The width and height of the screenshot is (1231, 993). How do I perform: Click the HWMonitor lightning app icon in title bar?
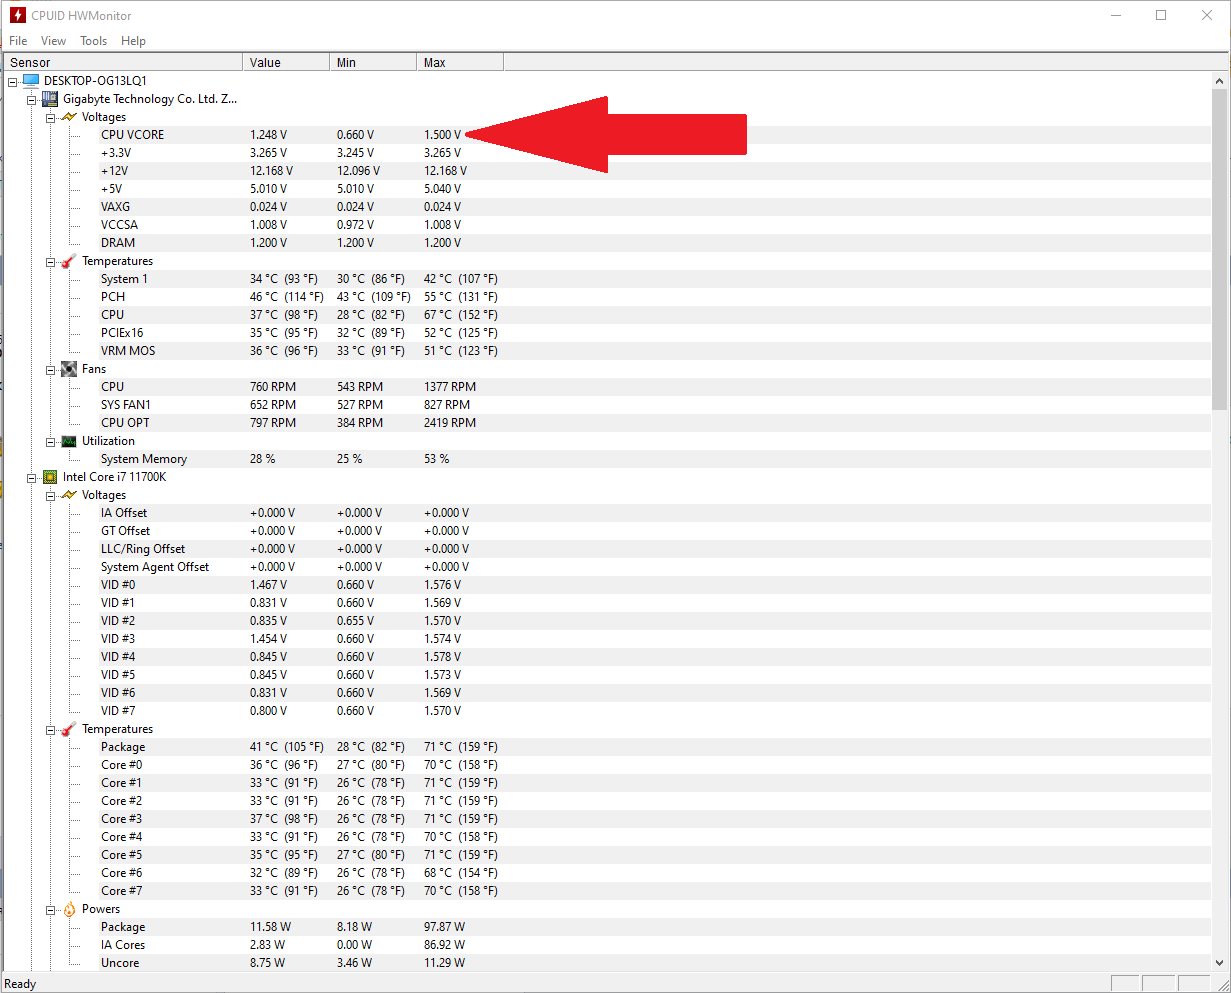click(17, 15)
